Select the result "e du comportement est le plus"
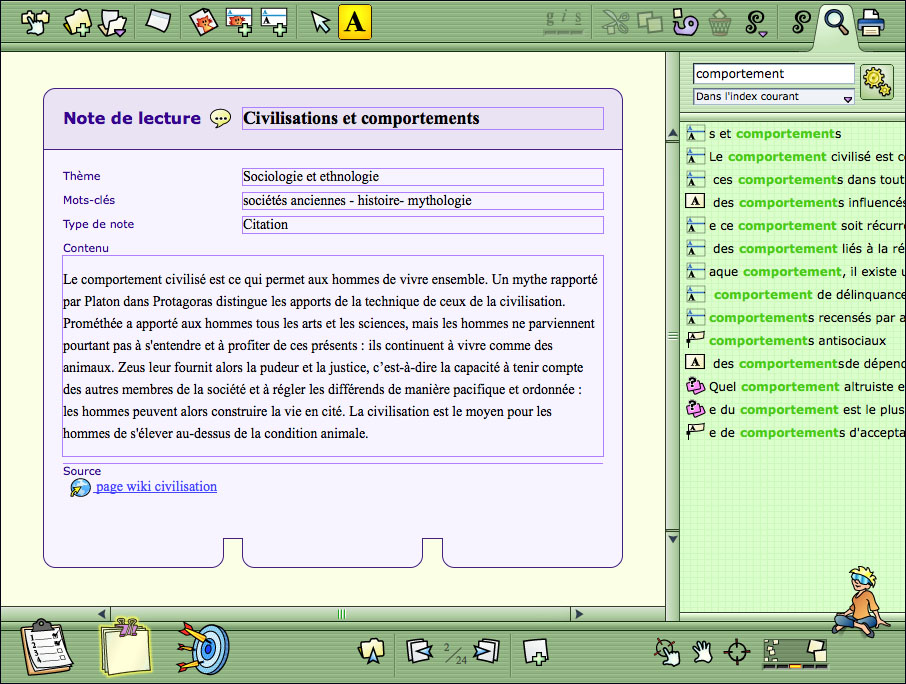The height and width of the screenshot is (684, 906). (x=796, y=410)
